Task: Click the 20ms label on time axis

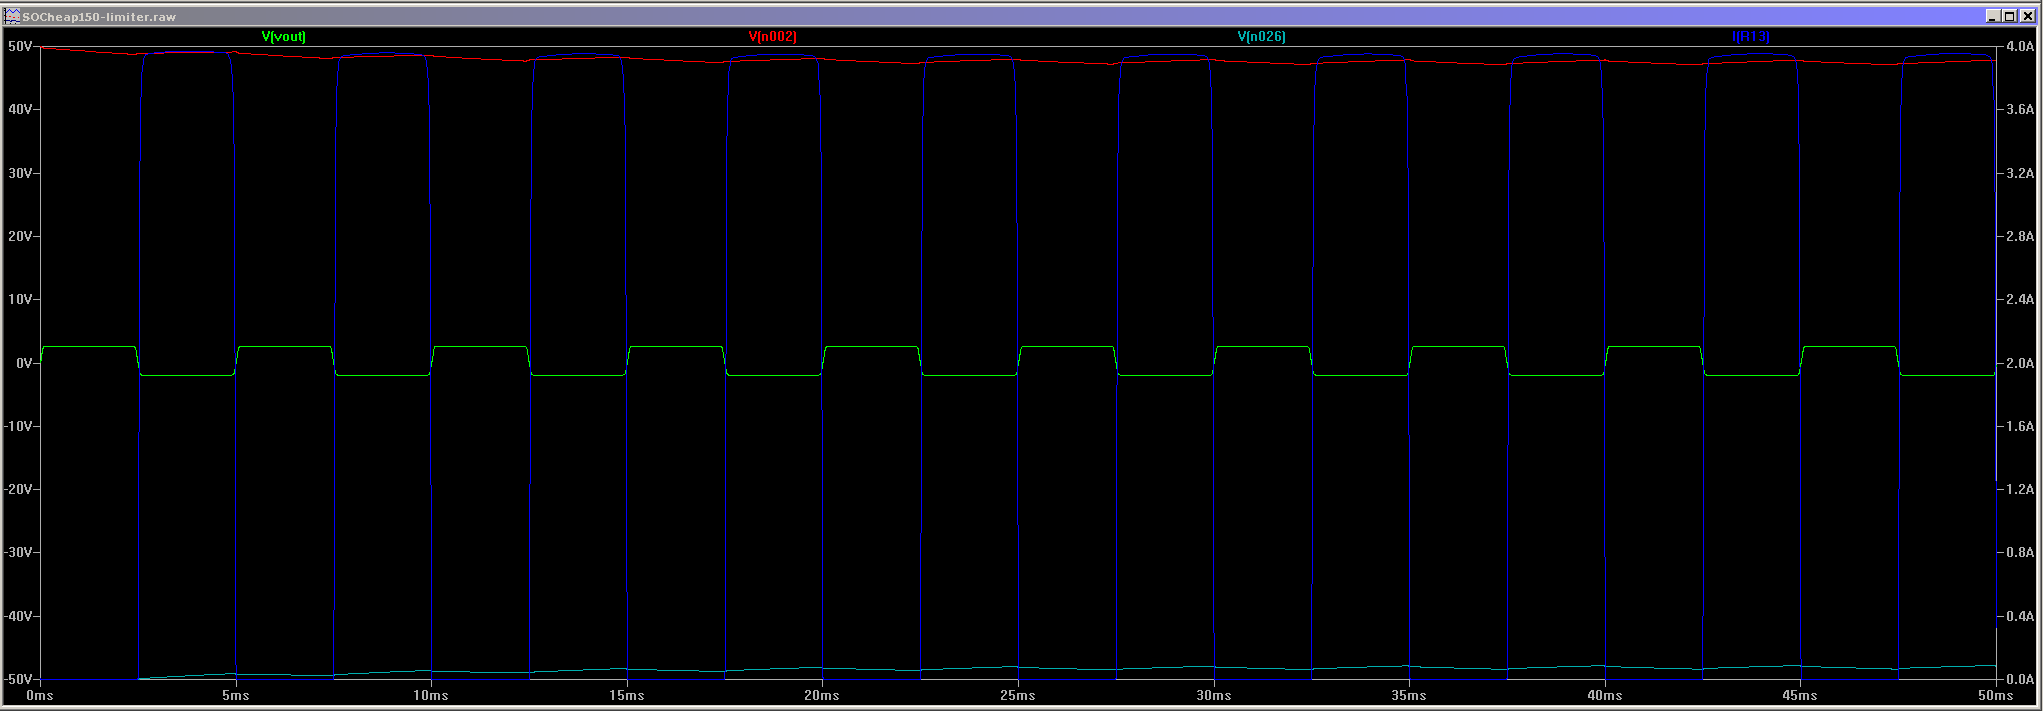Action: pos(822,695)
